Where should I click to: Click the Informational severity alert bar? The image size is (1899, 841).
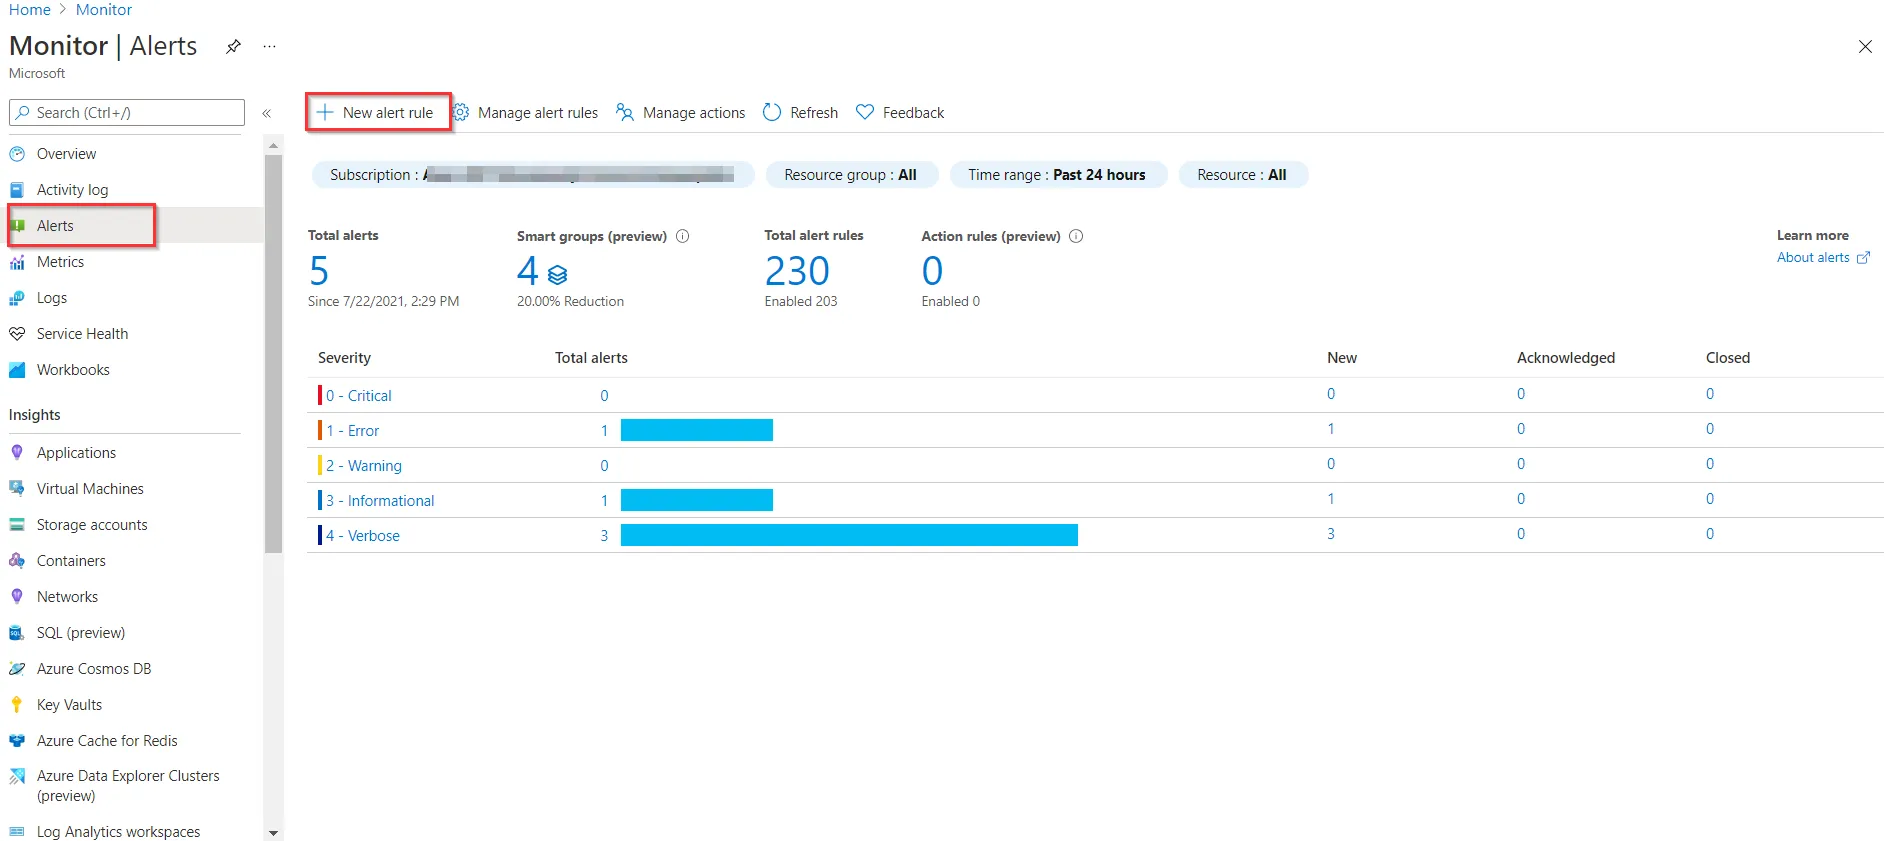point(697,500)
